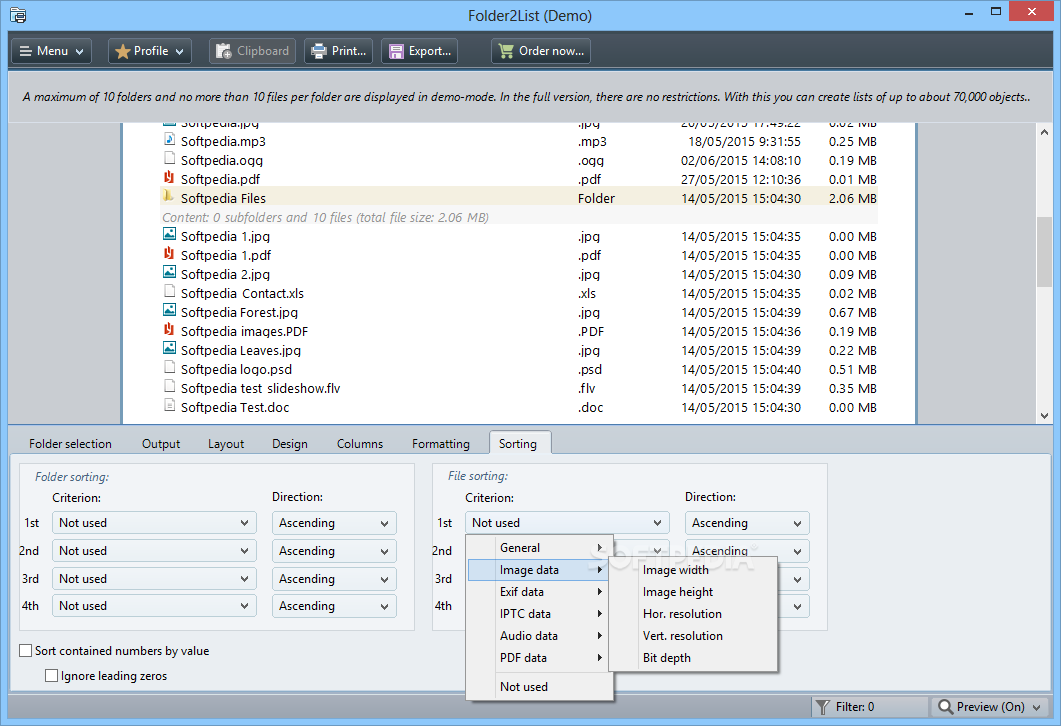The height and width of the screenshot is (726, 1061).
Task: Choose Image width from submenu
Action: coord(693,570)
